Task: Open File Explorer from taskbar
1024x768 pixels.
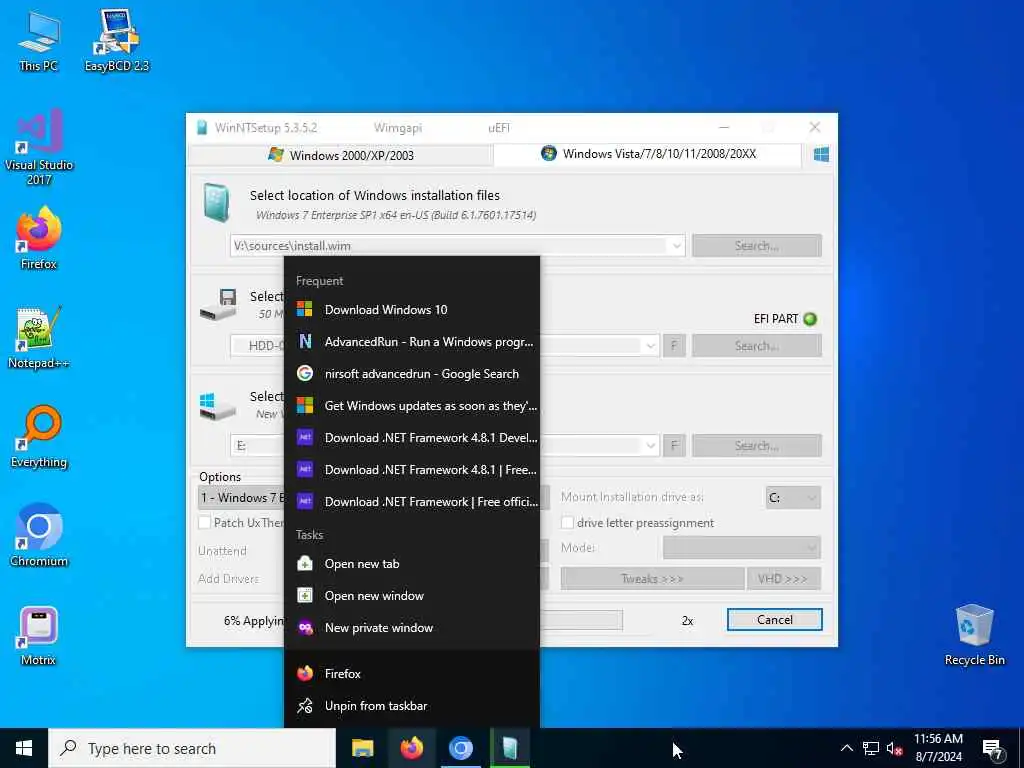Action: pyautogui.click(x=362, y=748)
